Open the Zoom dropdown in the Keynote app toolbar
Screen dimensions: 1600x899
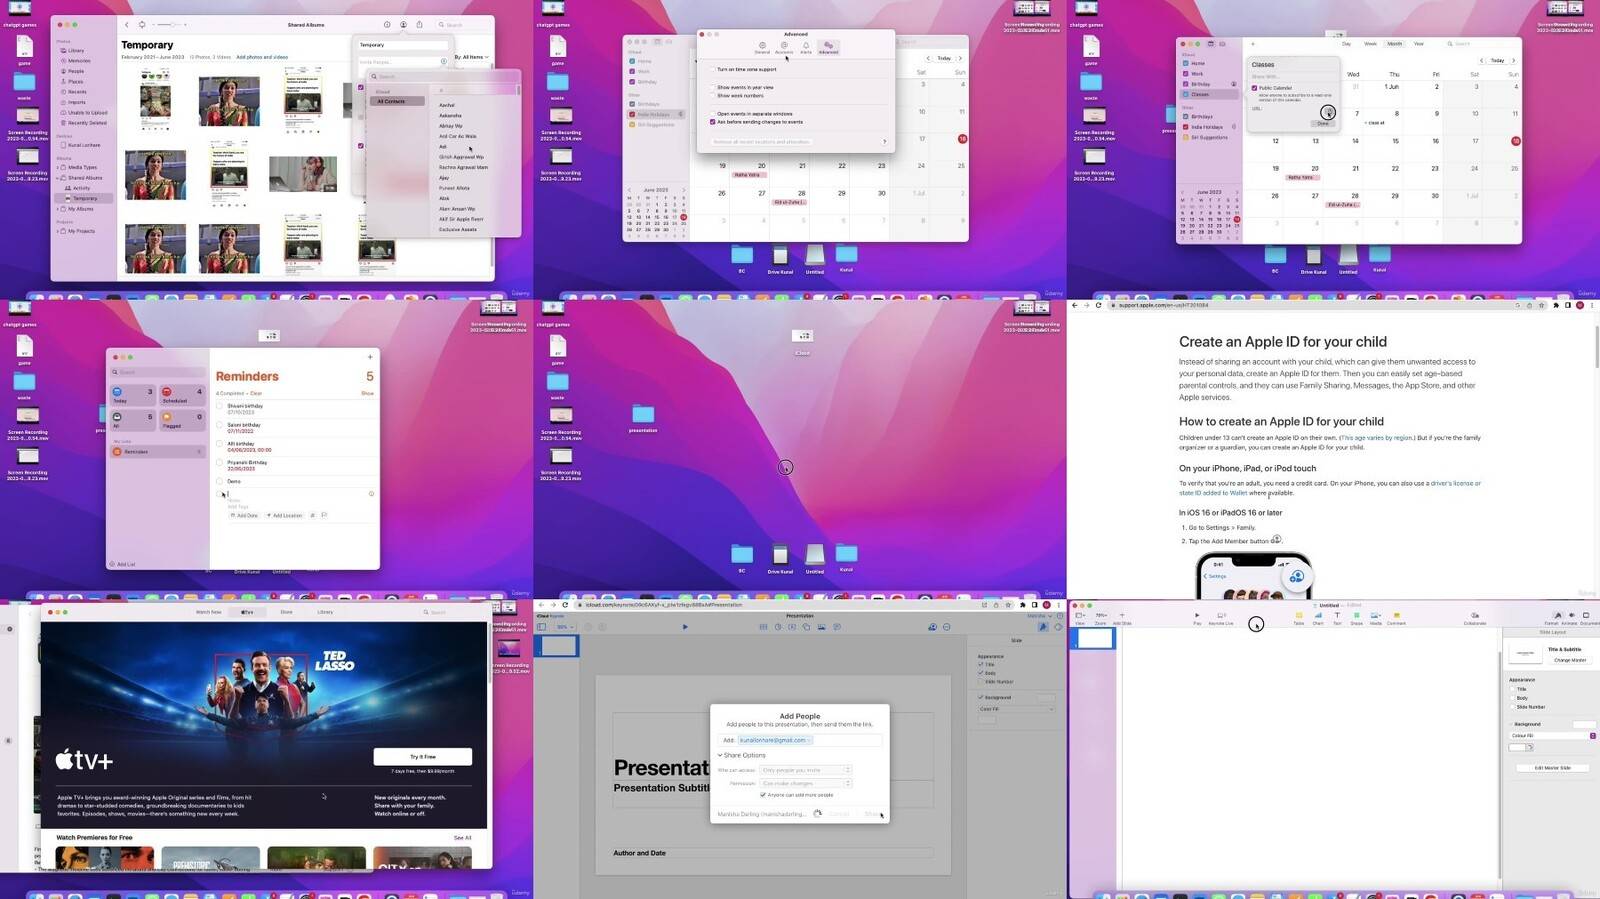click(x=1100, y=618)
